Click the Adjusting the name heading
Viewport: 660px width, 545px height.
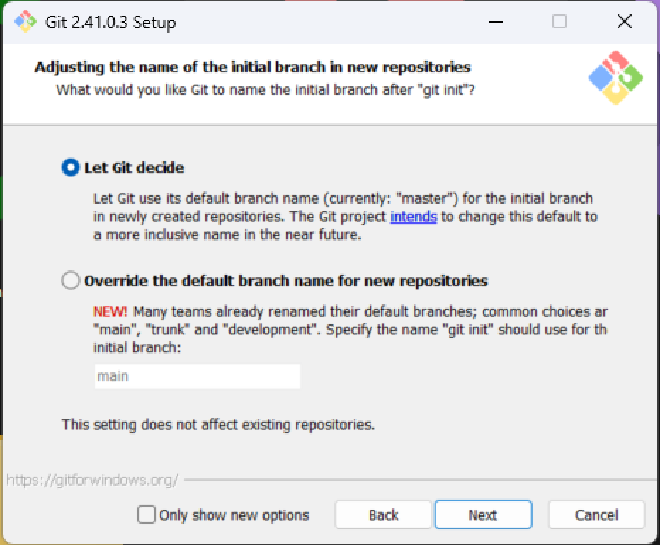(253, 67)
